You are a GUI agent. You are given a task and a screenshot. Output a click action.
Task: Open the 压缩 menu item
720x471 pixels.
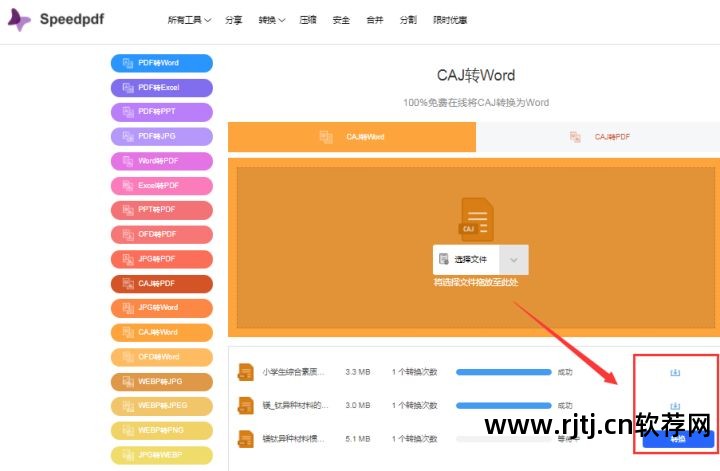point(308,20)
